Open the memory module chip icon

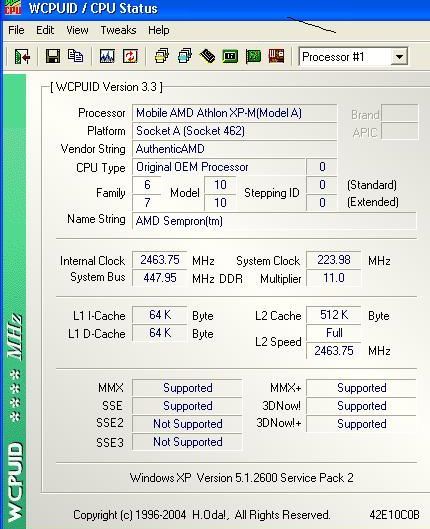[207, 56]
